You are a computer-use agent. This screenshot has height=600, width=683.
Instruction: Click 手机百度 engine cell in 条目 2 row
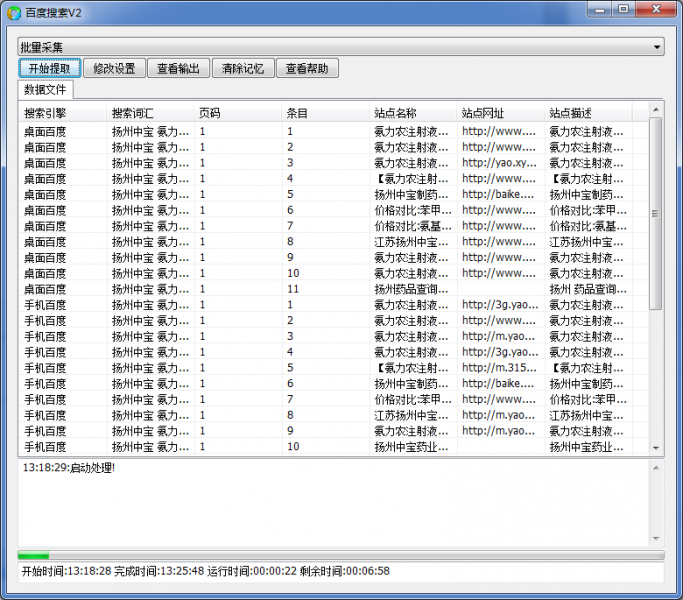pyautogui.click(x=45, y=321)
